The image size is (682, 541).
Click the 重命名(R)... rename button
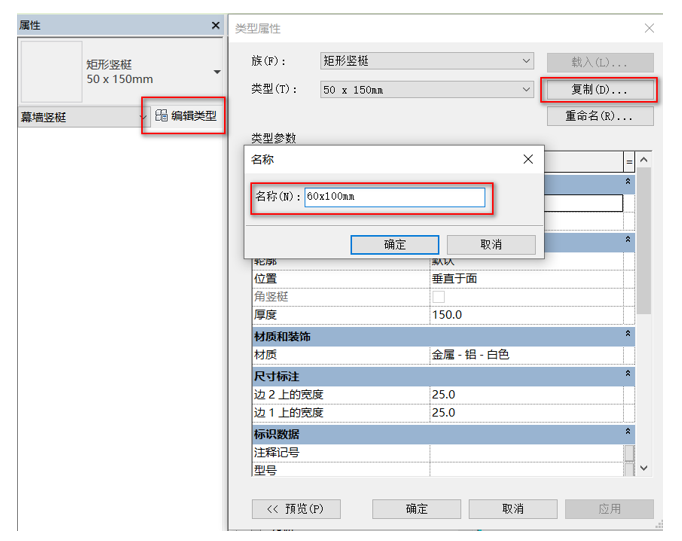(599, 116)
